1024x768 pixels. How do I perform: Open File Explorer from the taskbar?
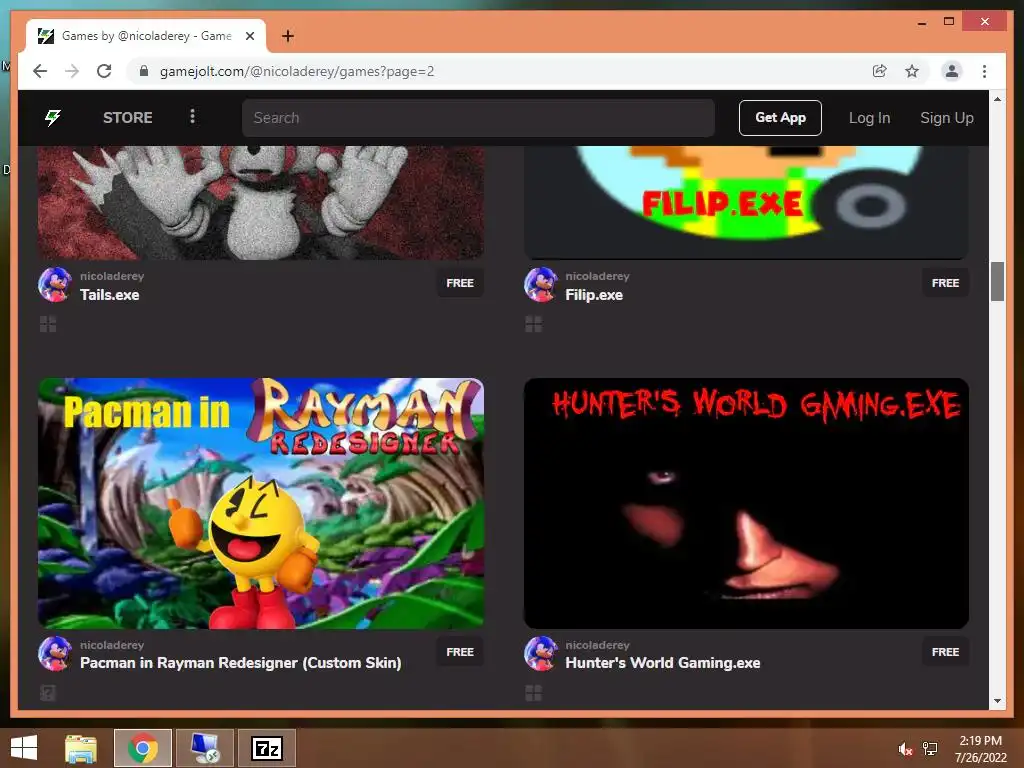coord(81,748)
